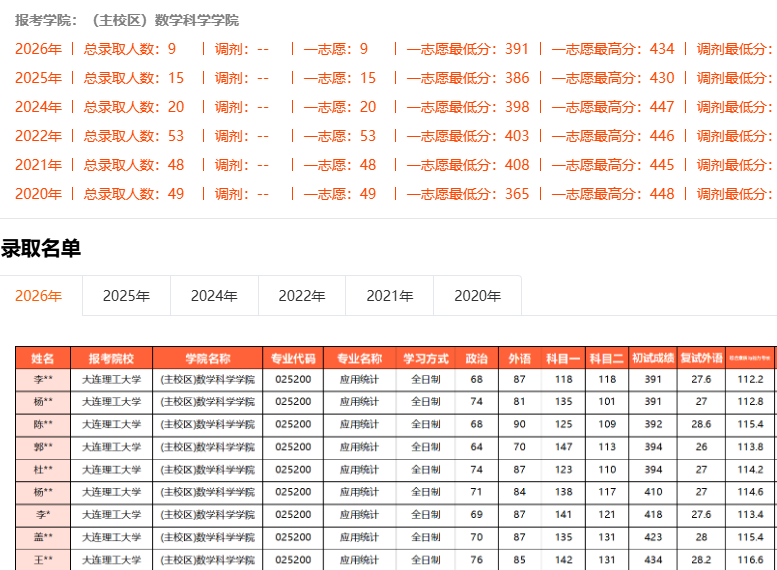Click the 报考院校 column header
The height and width of the screenshot is (570, 777).
(x=111, y=358)
